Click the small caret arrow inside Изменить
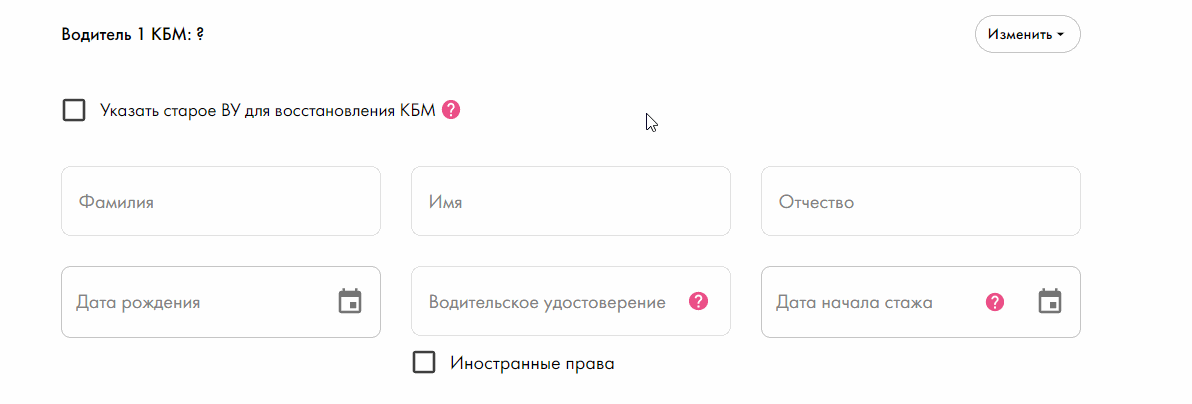The height and width of the screenshot is (404, 1192). [x=1060, y=35]
